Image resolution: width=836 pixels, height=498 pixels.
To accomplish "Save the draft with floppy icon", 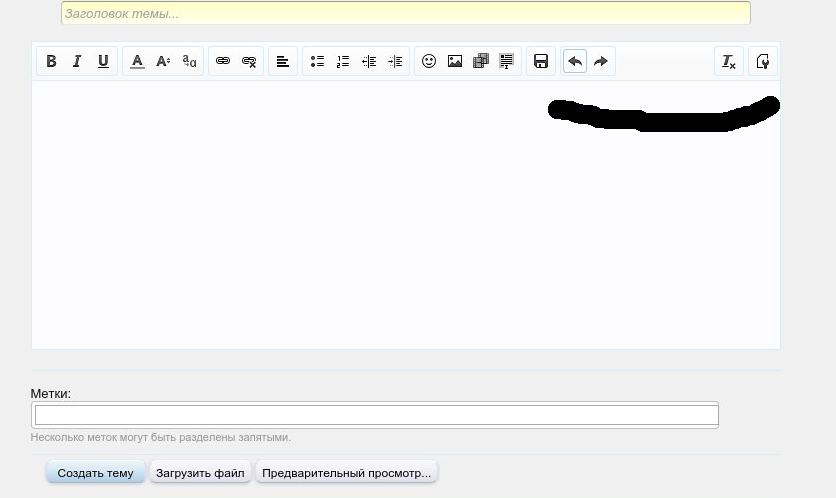I will 541,61.
